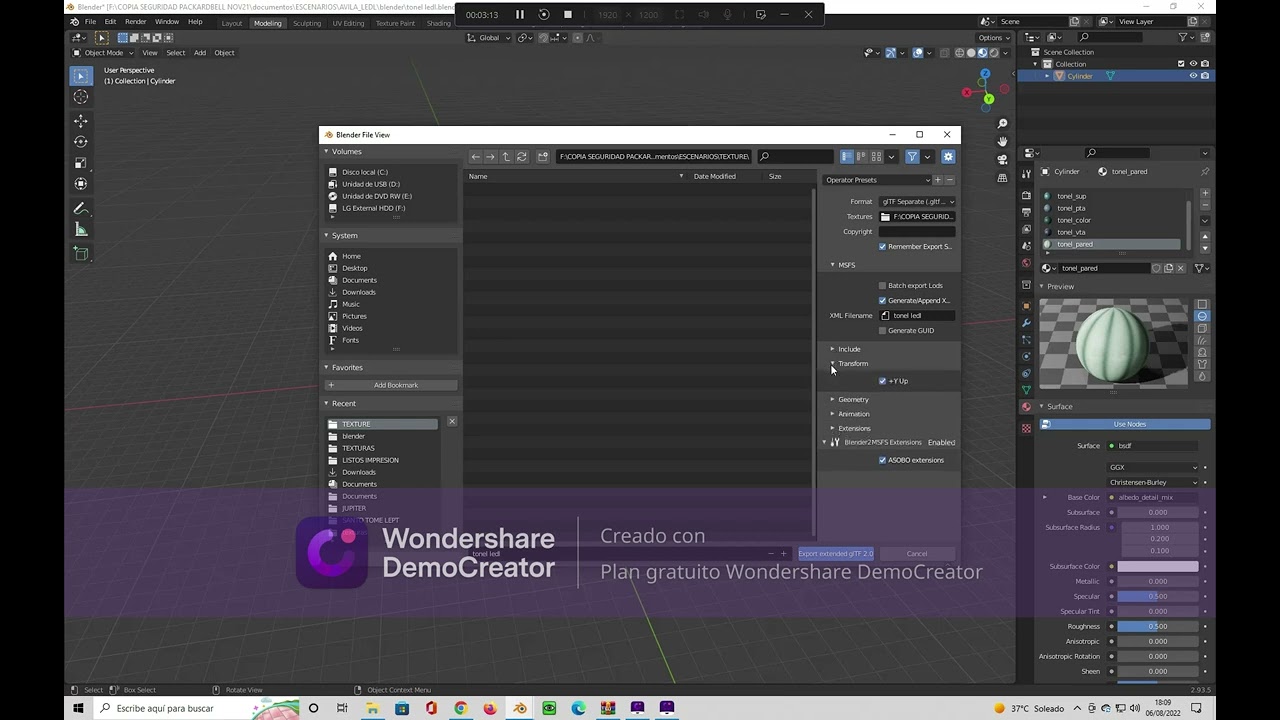Open the Edit menu

(x=110, y=21)
